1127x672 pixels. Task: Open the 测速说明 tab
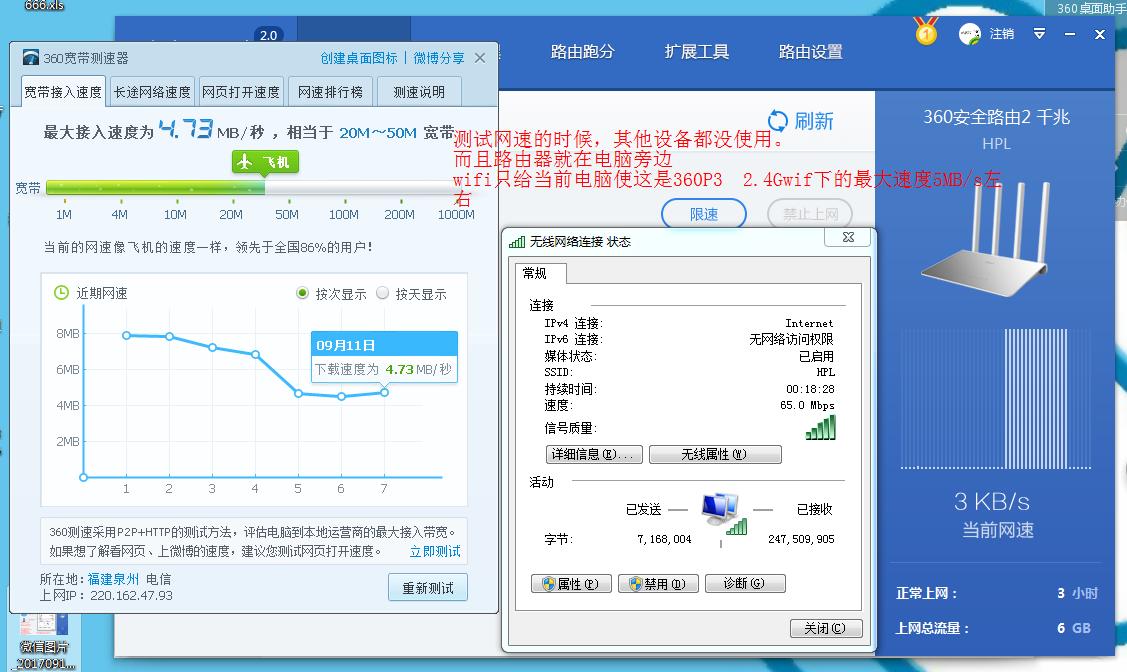point(419,92)
